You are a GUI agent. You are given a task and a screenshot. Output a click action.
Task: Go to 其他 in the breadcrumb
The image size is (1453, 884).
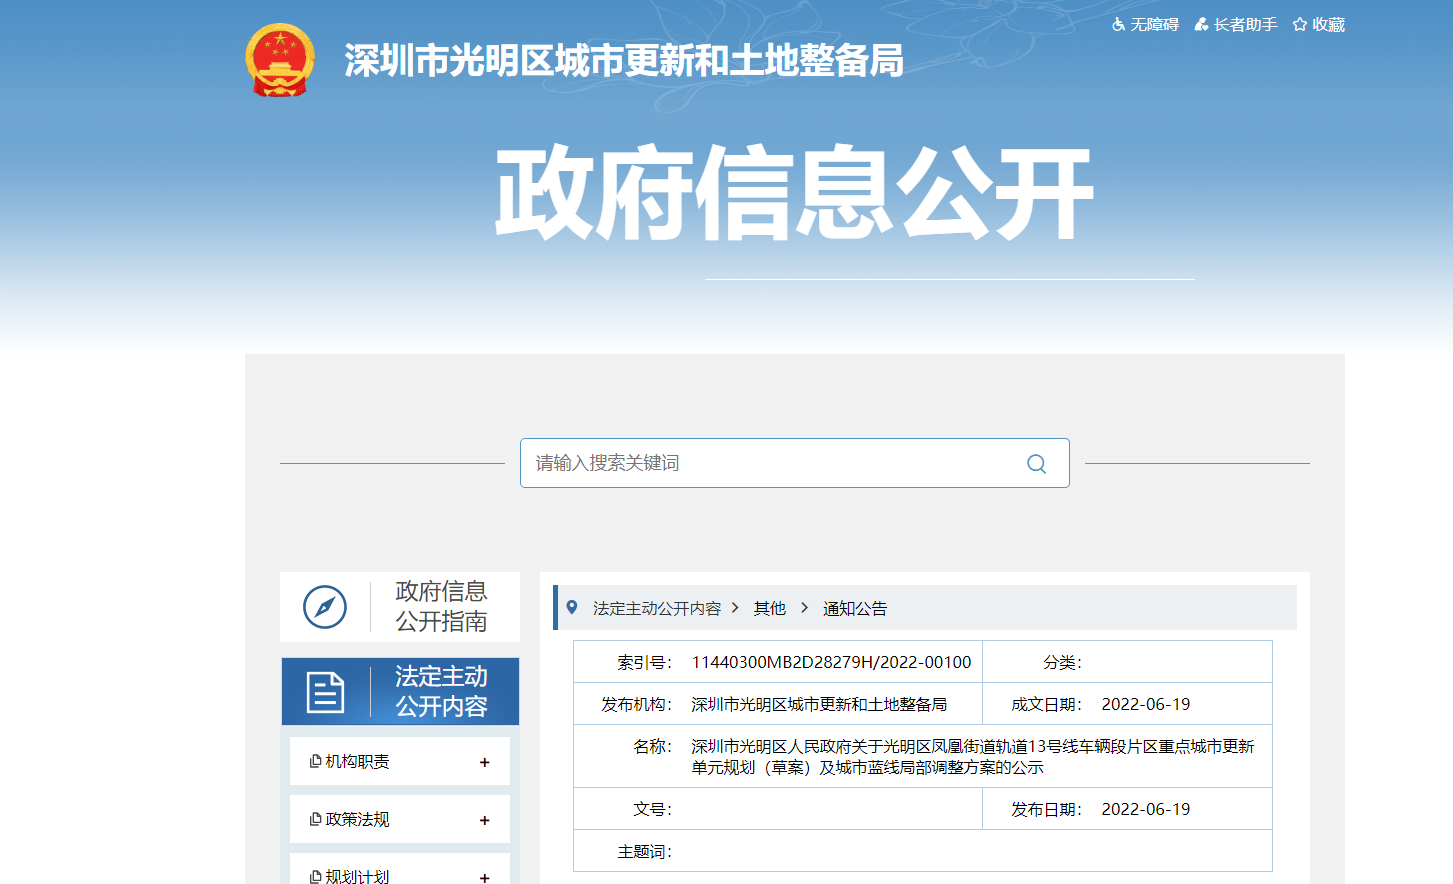tap(769, 609)
